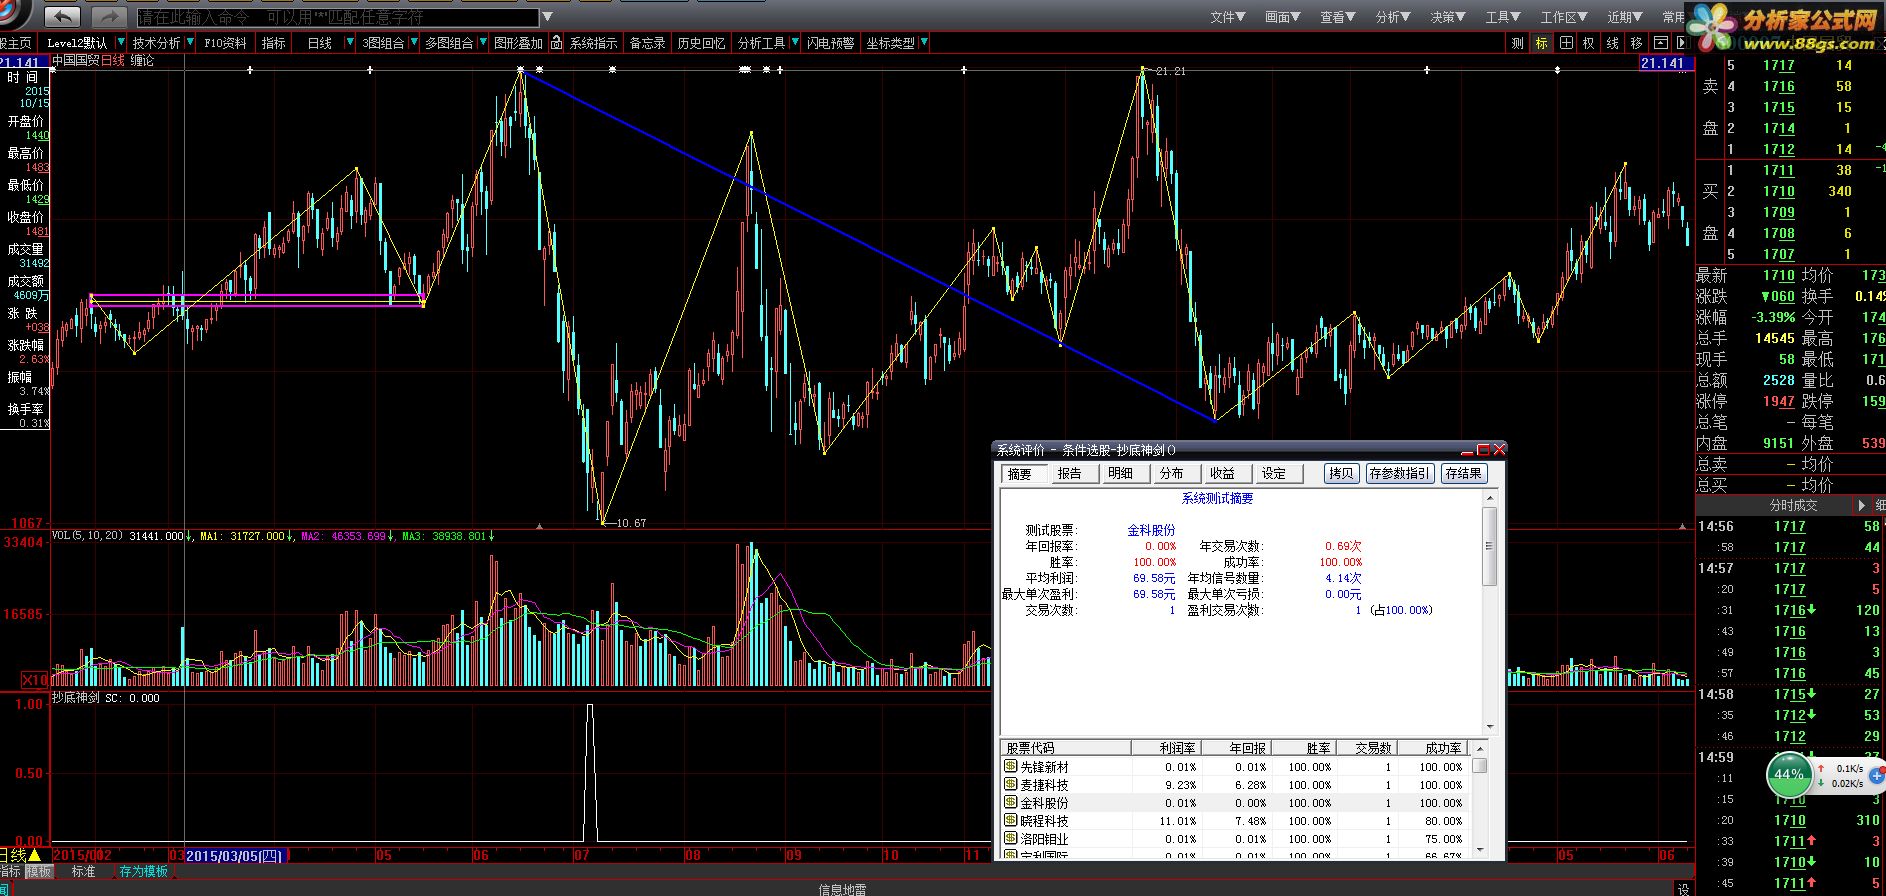Click the play arrow beside 分时成交
Viewport: 1886px width, 896px height.
(1861, 505)
